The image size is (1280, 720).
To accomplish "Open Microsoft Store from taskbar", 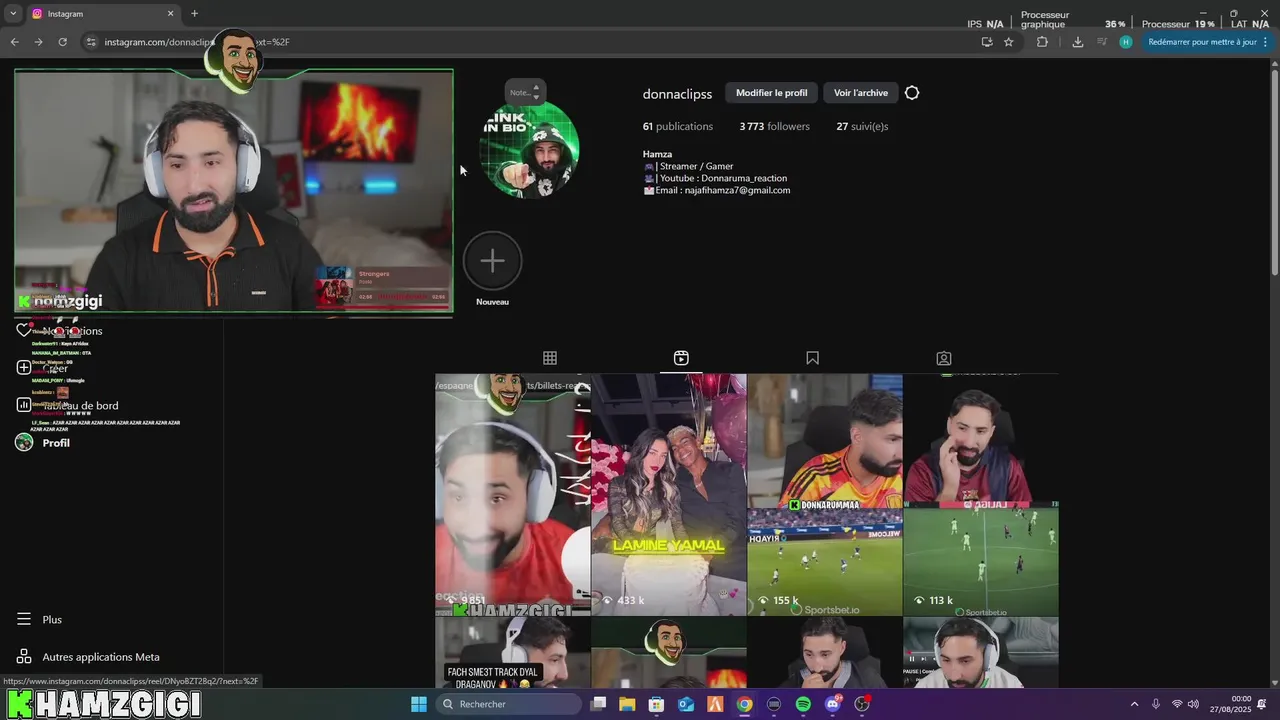I will (x=657, y=704).
